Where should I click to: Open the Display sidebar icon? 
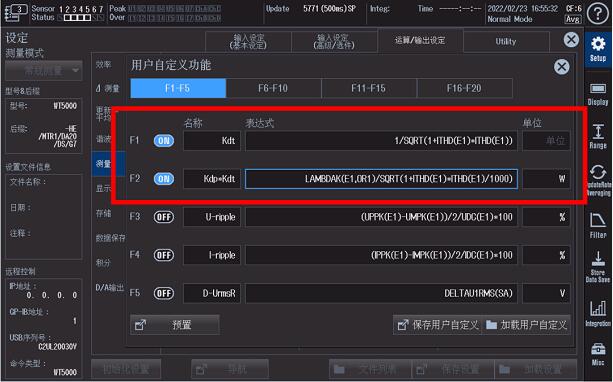click(598, 94)
